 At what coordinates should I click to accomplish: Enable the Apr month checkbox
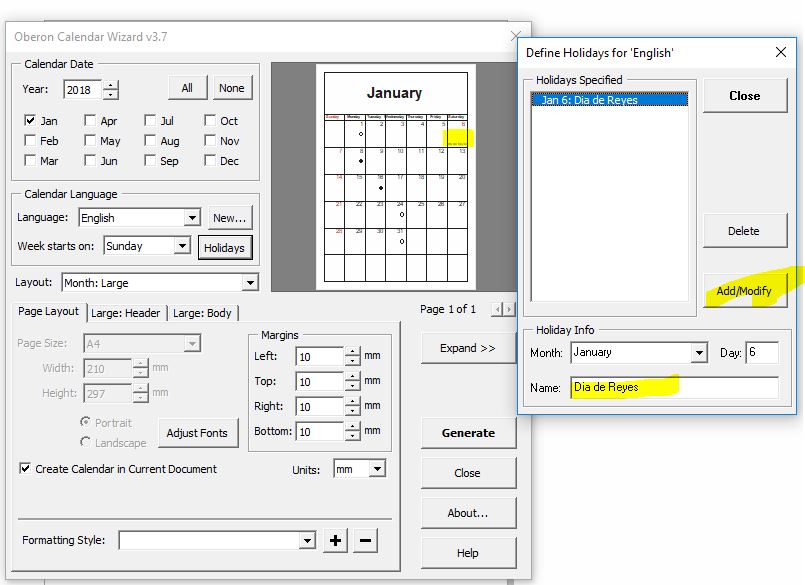[90, 120]
